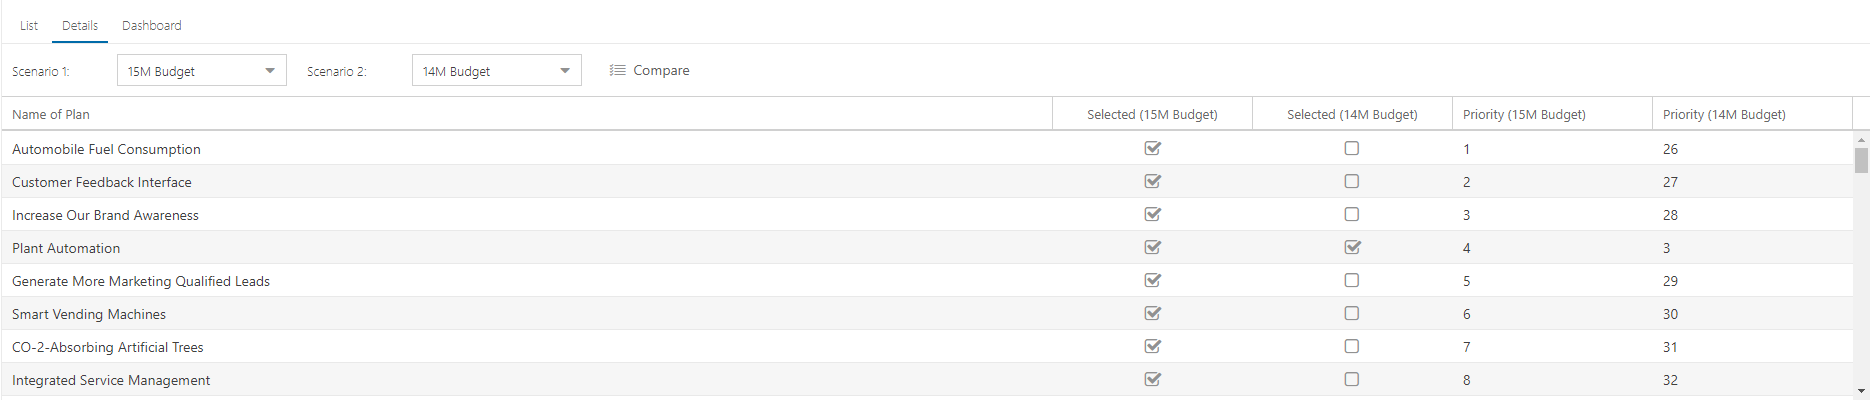Viewport: 1870px width, 400px height.
Task: Toggle 14M checkbox for Automobile Fuel Consumption
Action: click(1352, 148)
